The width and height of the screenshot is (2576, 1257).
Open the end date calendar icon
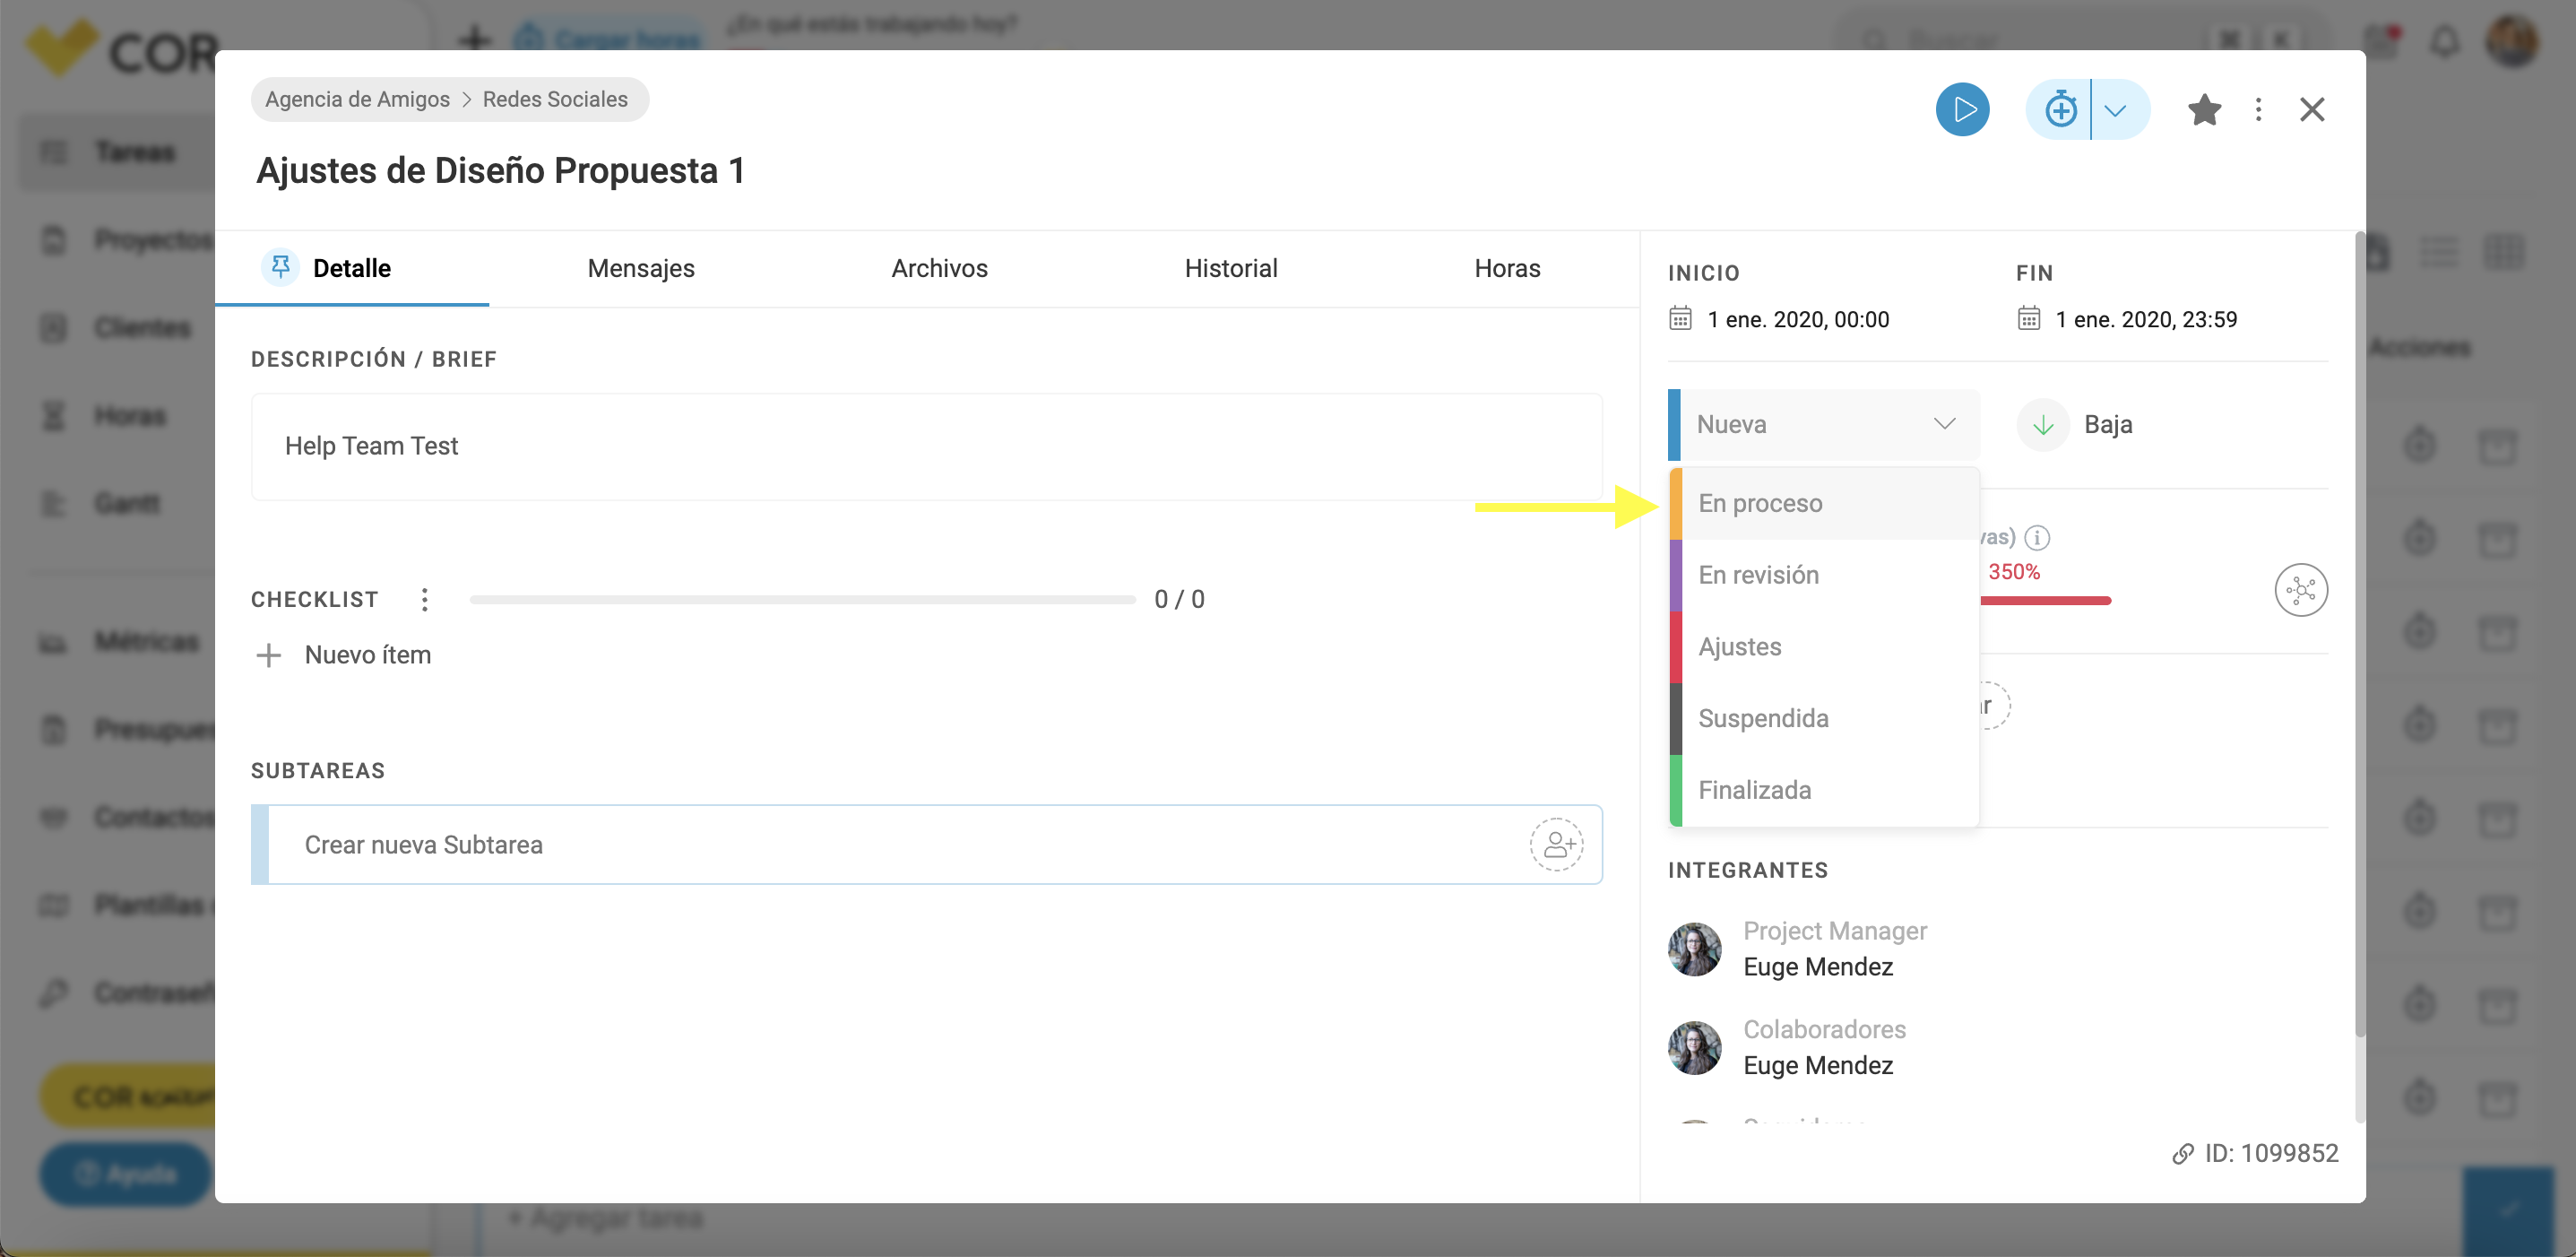(2028, 319)
